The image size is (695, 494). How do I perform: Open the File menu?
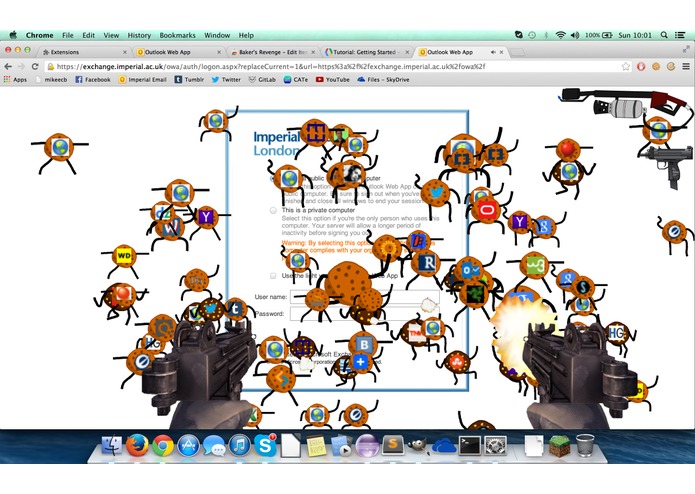[68, 35]
